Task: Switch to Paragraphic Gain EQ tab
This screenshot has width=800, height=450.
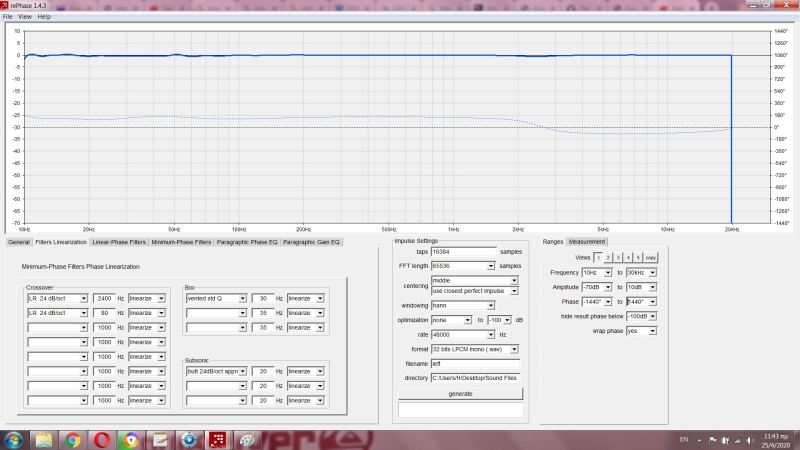Action: 311,242
